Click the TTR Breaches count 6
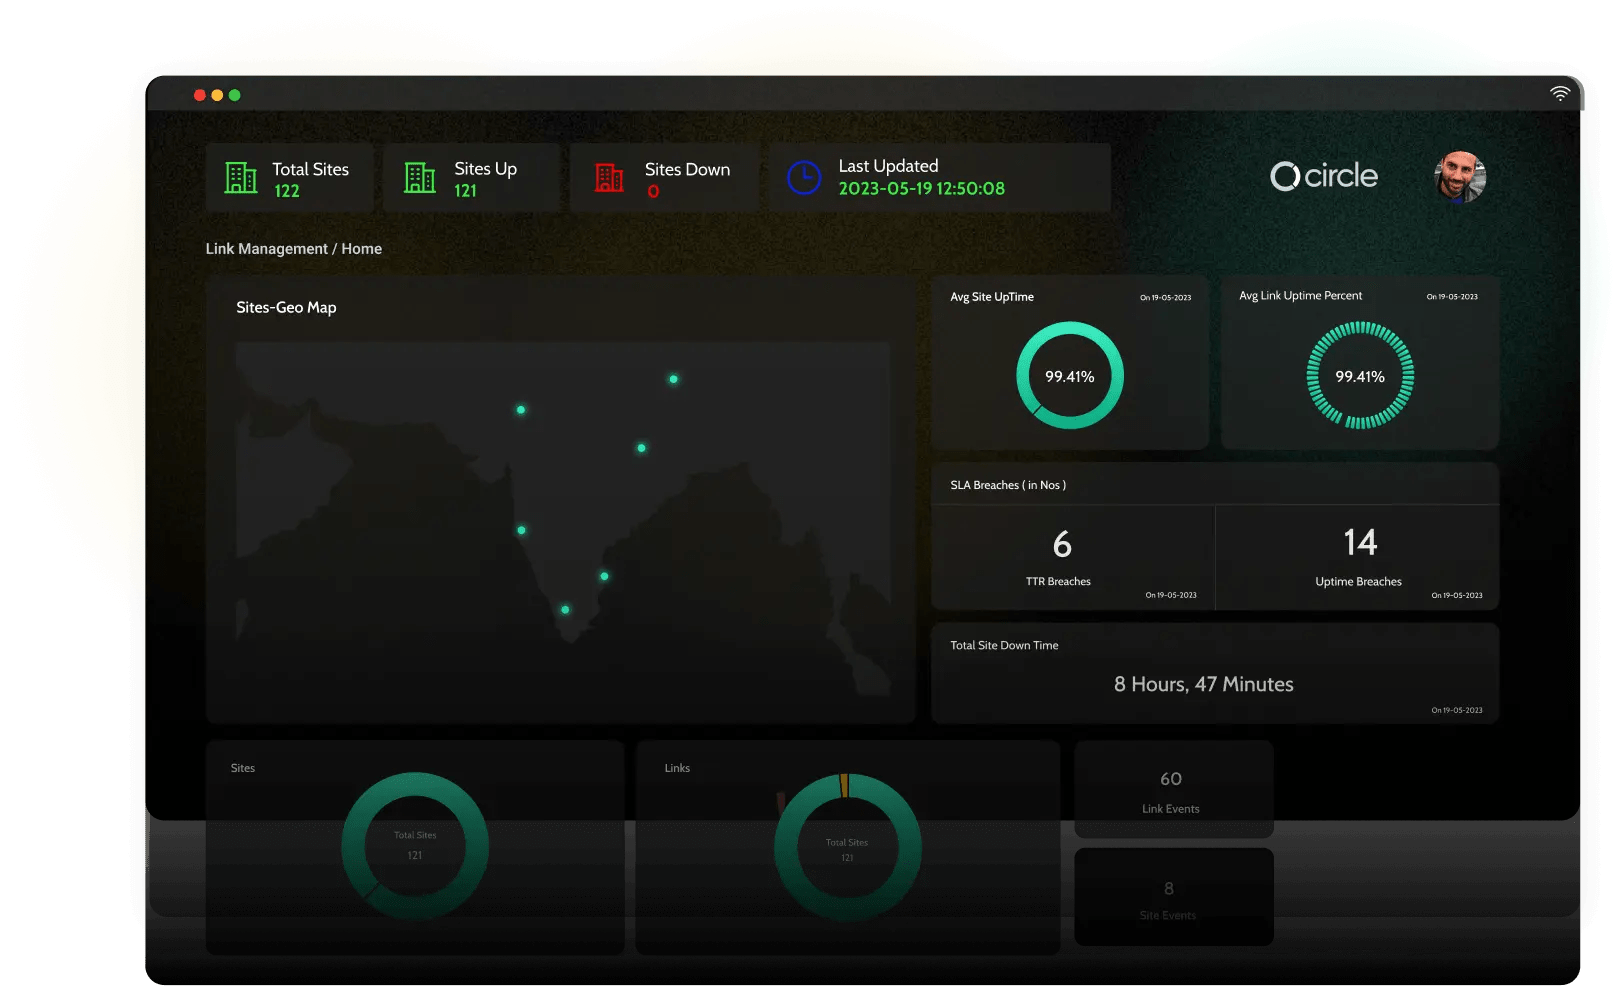The height and width of the screenshot is (986, 1616). coord(1062,544)
